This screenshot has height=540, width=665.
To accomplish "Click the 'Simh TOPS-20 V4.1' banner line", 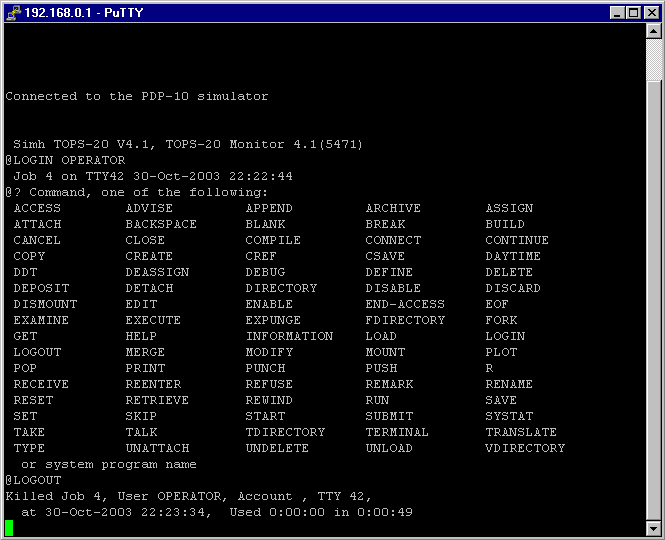I will tap(188, 144).
